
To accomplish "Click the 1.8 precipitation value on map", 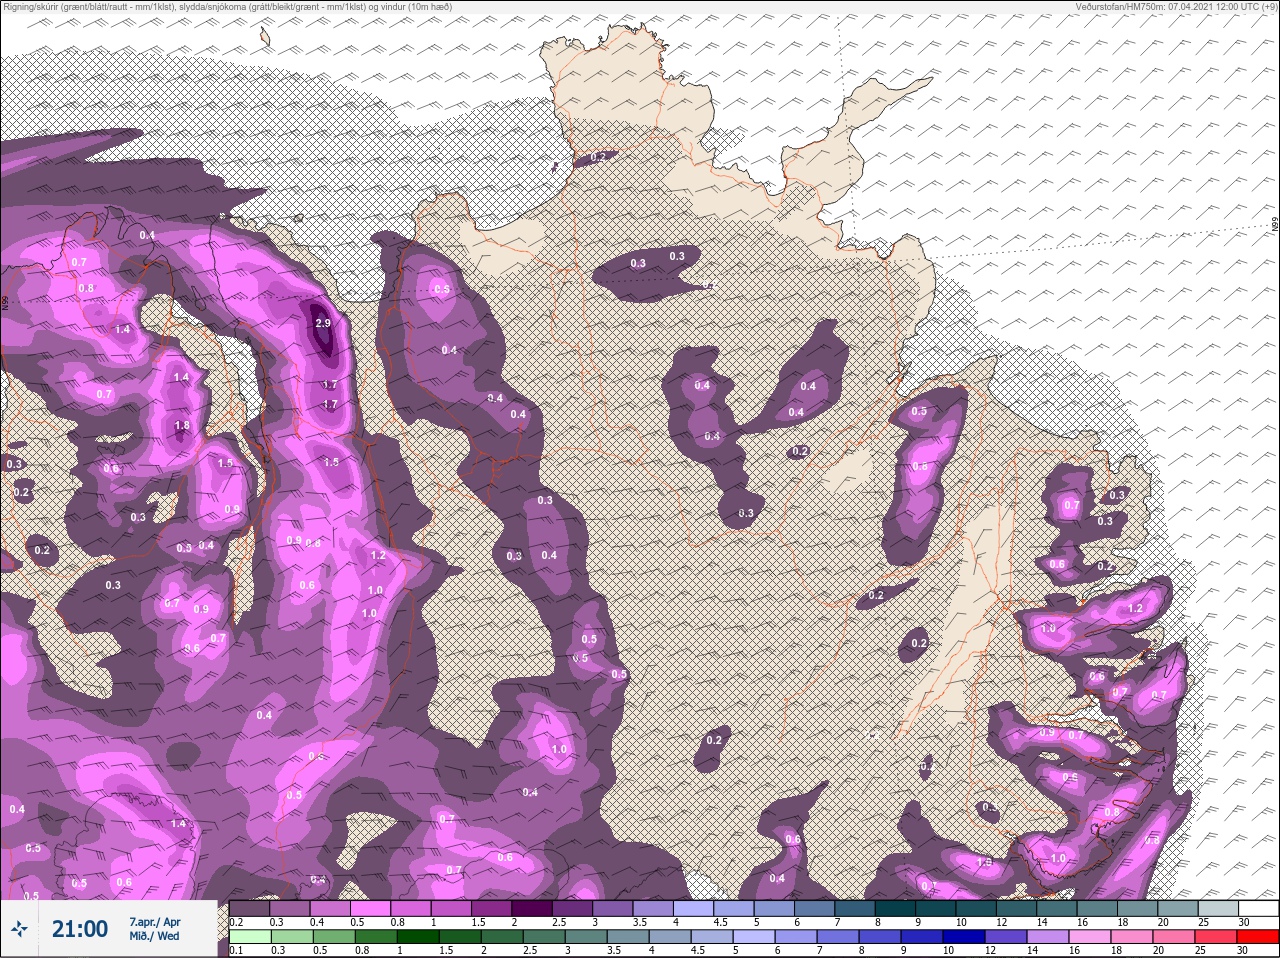I will [182, 425].
